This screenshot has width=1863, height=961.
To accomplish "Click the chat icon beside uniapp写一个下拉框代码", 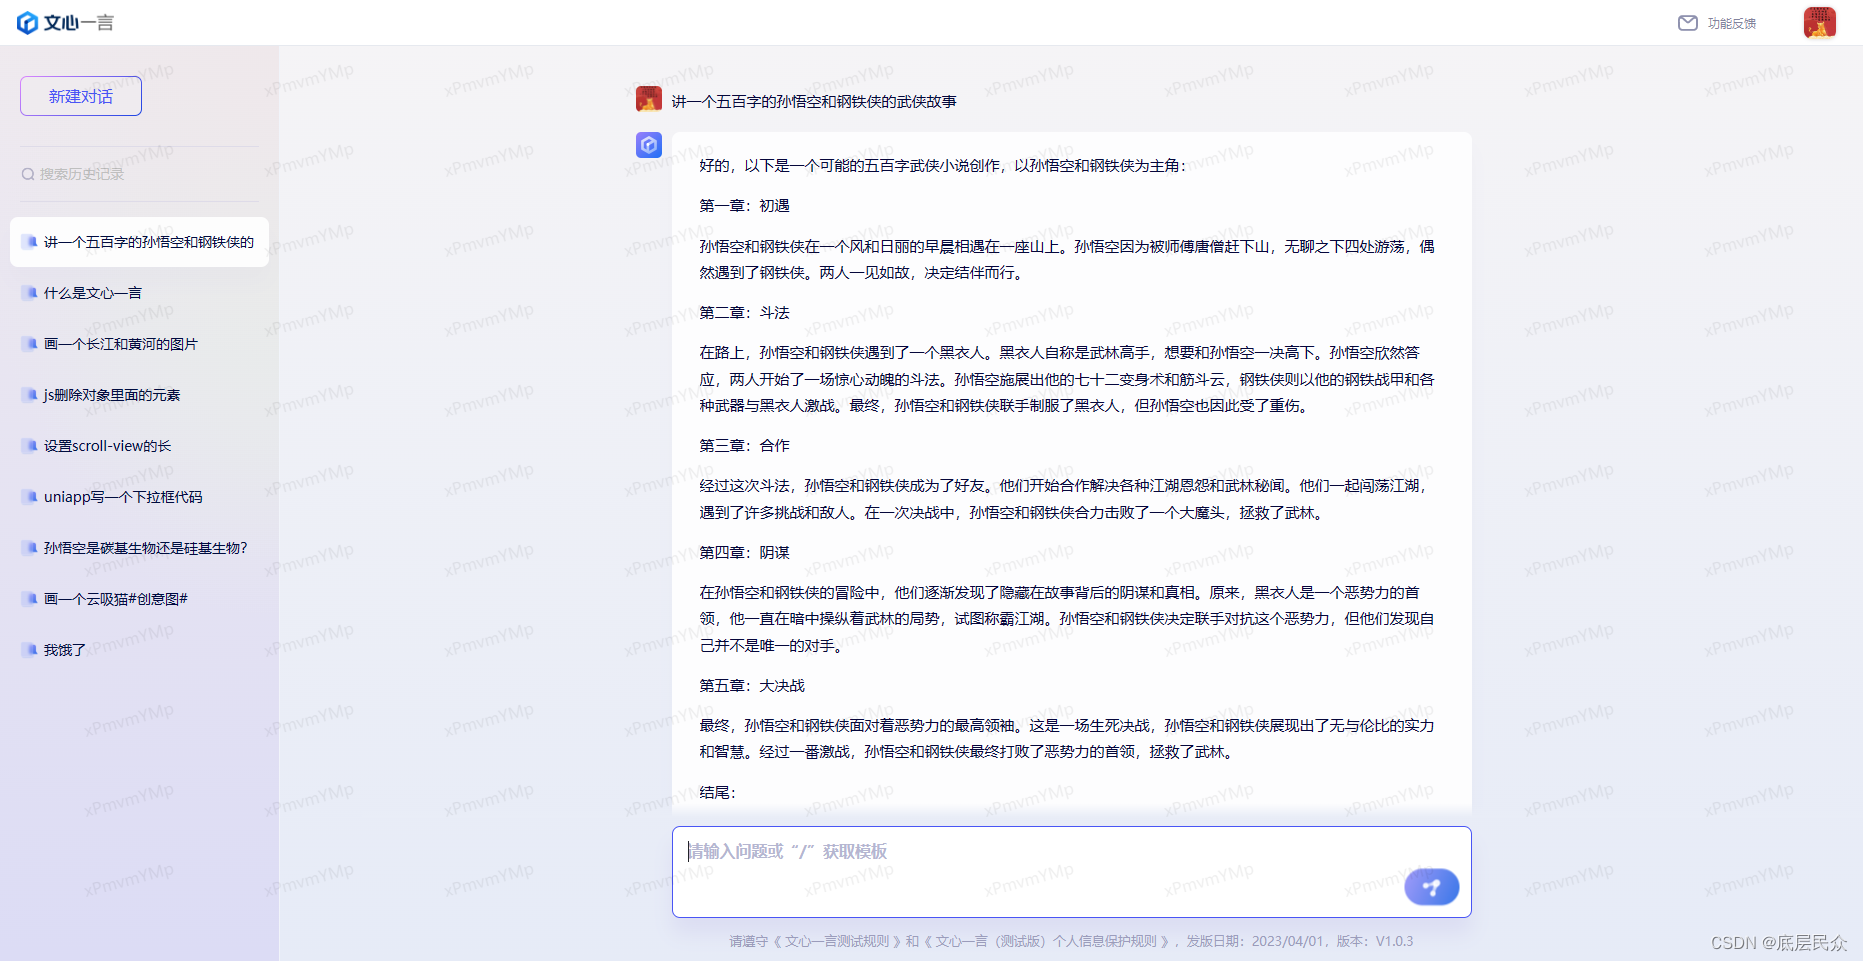I will [x=31, y=497].
